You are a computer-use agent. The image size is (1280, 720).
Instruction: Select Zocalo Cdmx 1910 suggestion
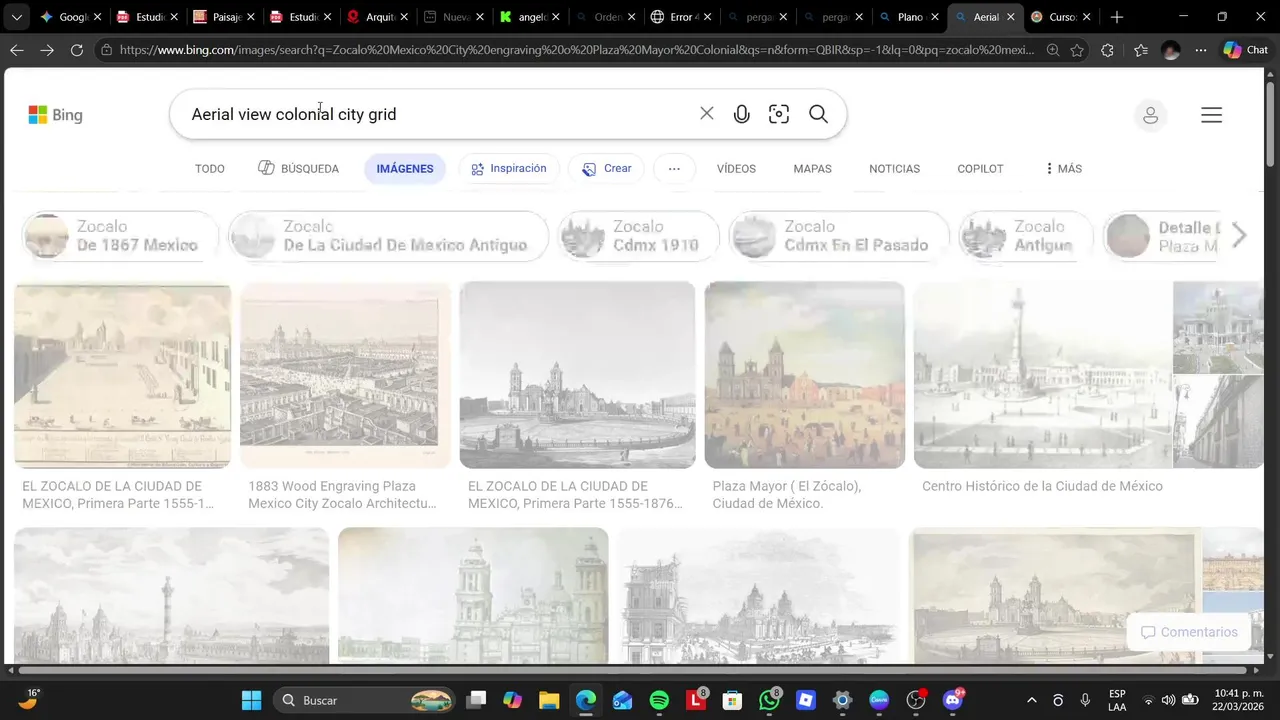click(639, 236)
